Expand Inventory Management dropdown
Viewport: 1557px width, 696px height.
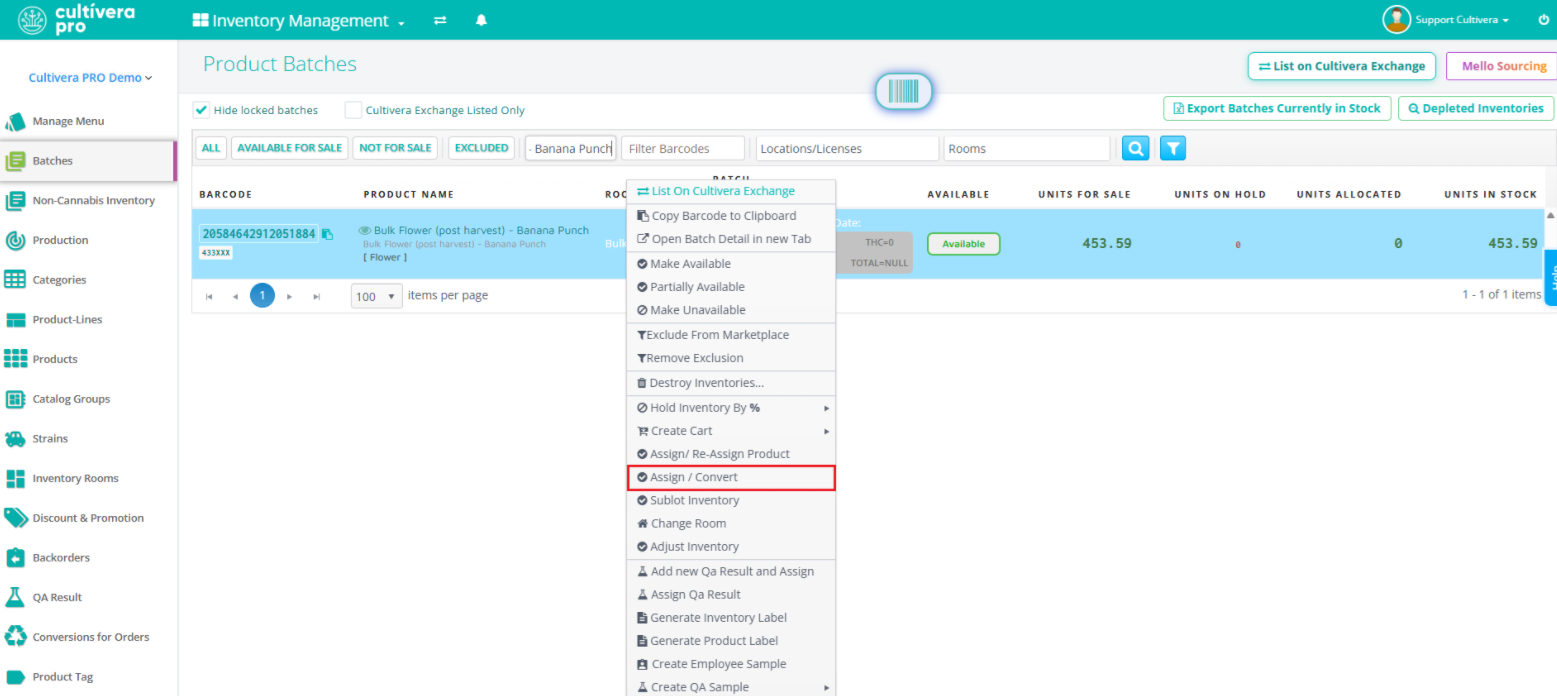(x=299, y=21)
